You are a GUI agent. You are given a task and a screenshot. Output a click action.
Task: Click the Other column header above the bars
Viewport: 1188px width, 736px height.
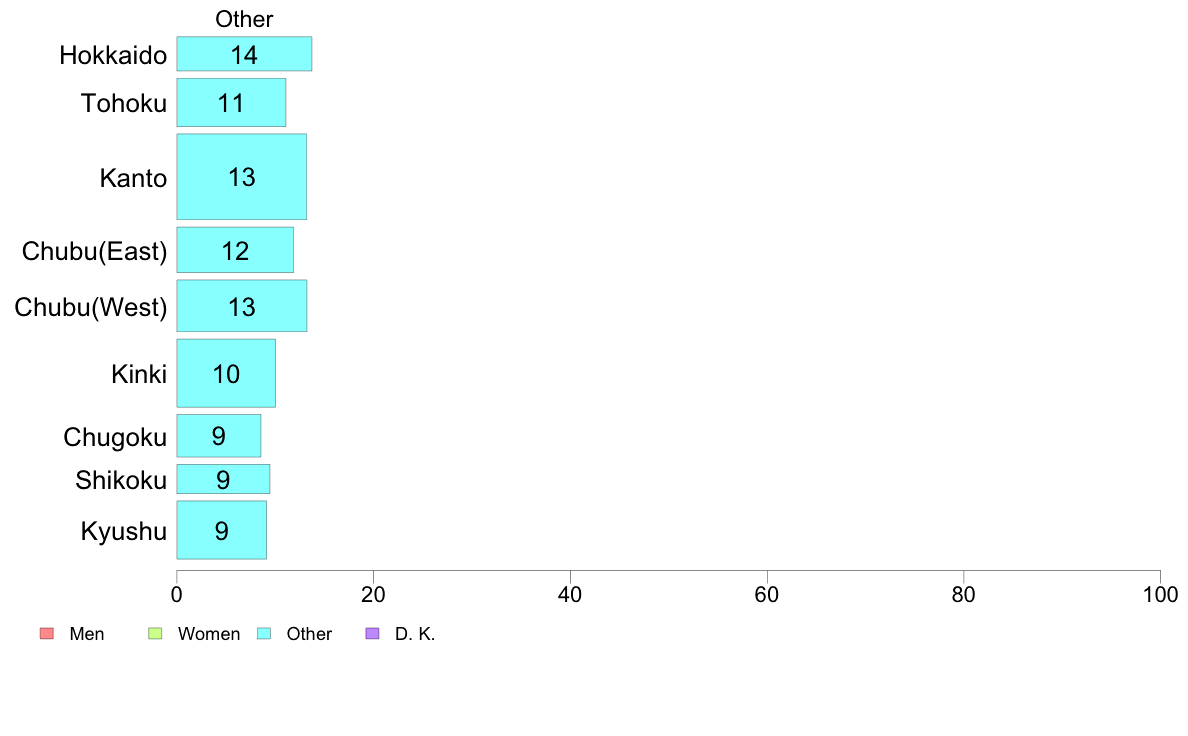[x=244, y=19]
